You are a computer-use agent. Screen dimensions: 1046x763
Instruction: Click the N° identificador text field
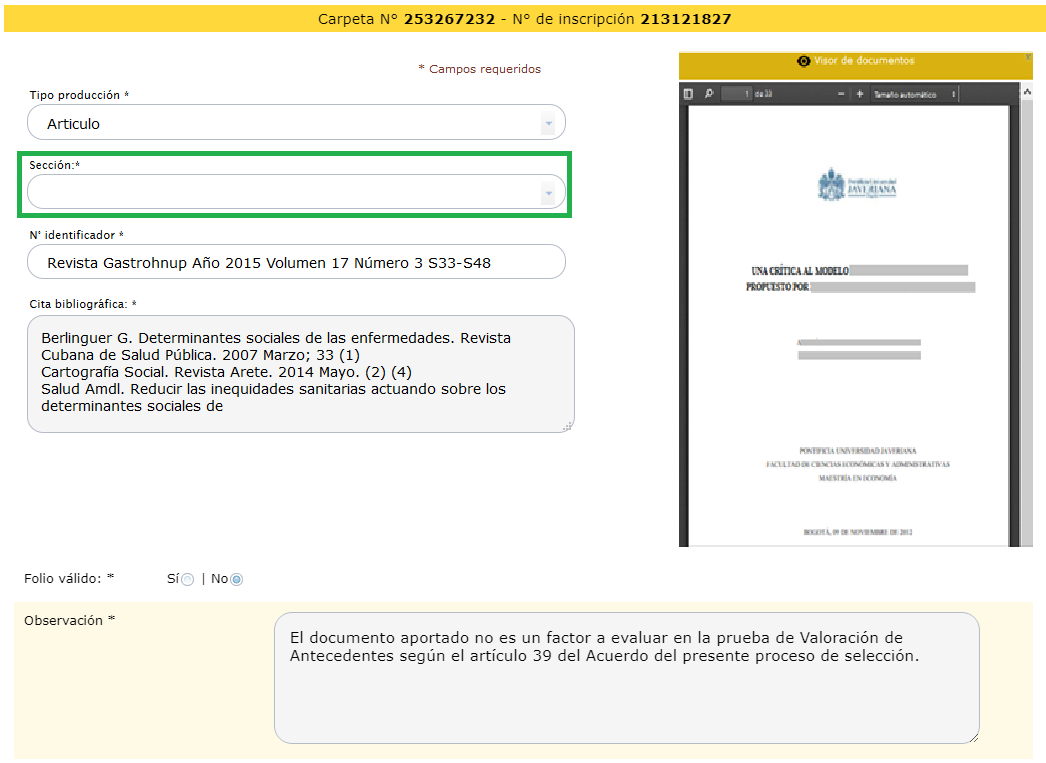[x=296, y=263]
